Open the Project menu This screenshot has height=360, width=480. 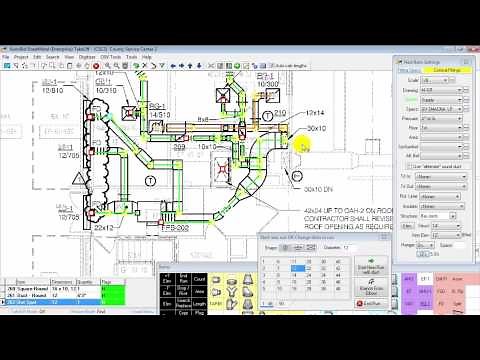21,57
